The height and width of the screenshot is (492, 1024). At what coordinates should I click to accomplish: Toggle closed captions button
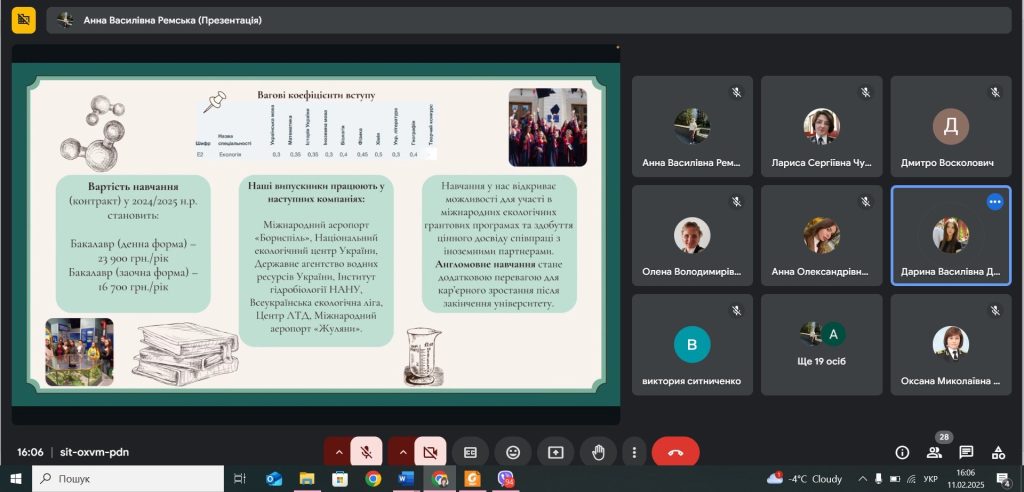(470, 452)
